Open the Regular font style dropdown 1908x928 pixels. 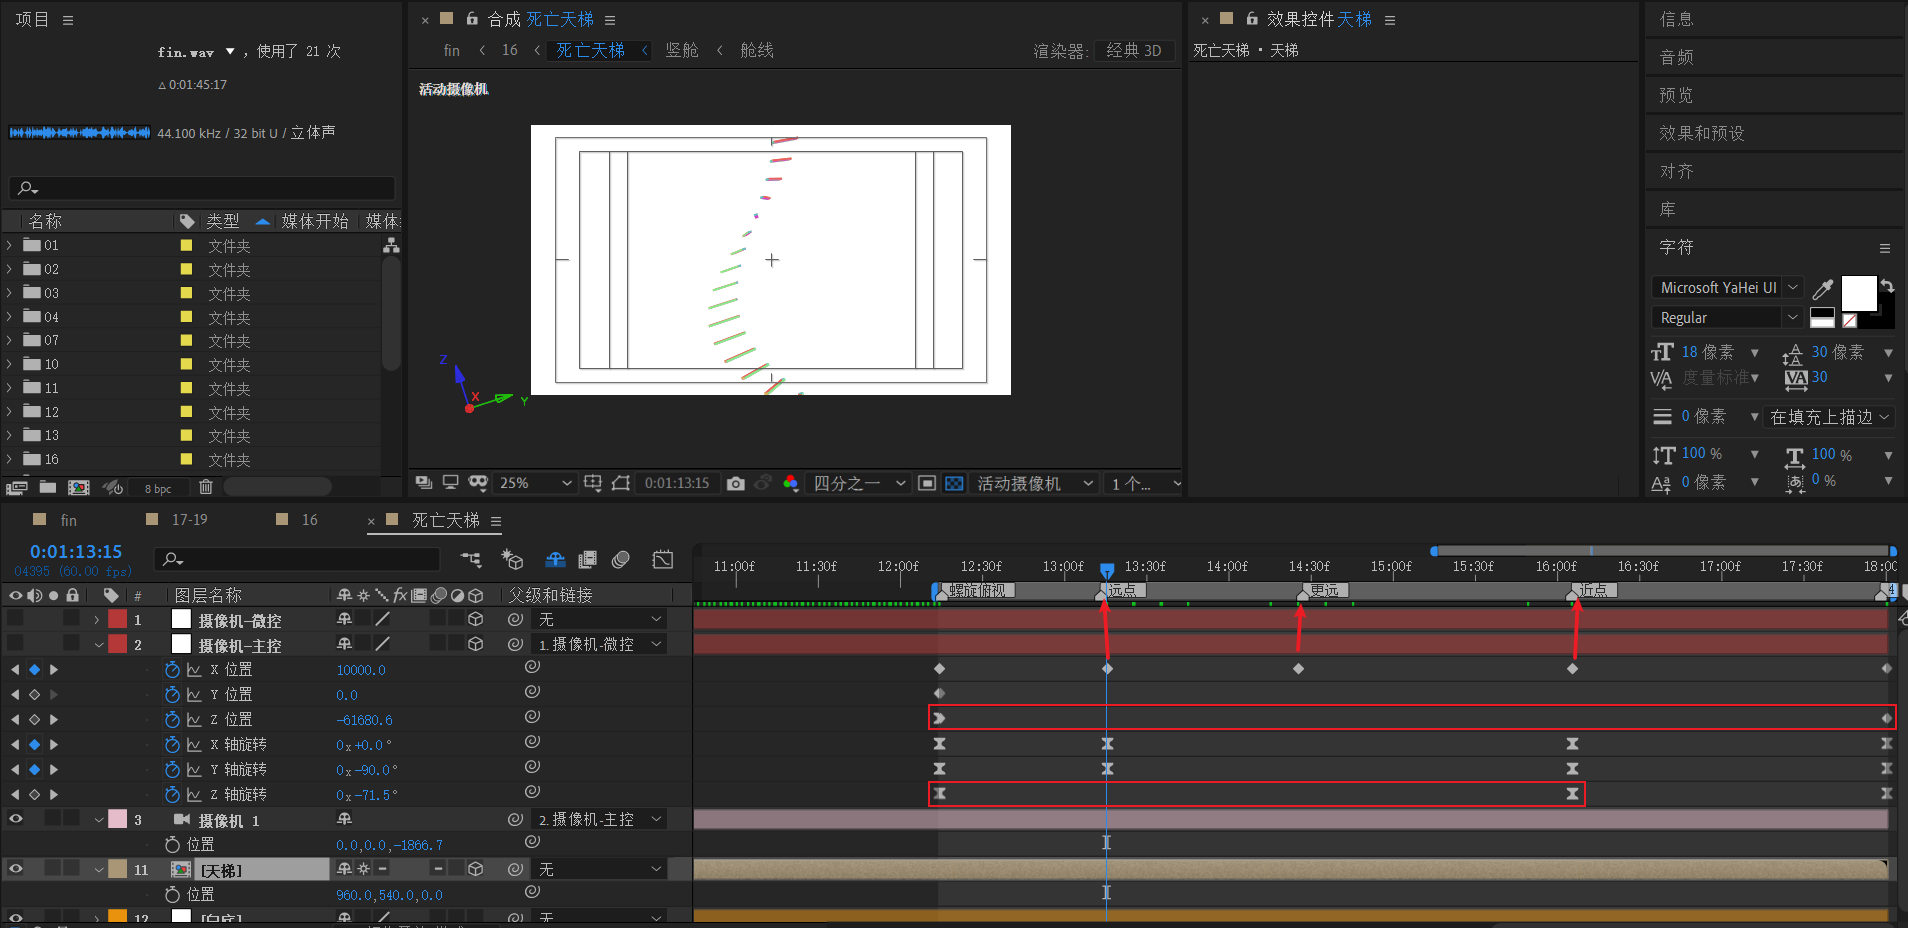[1727, 317]
